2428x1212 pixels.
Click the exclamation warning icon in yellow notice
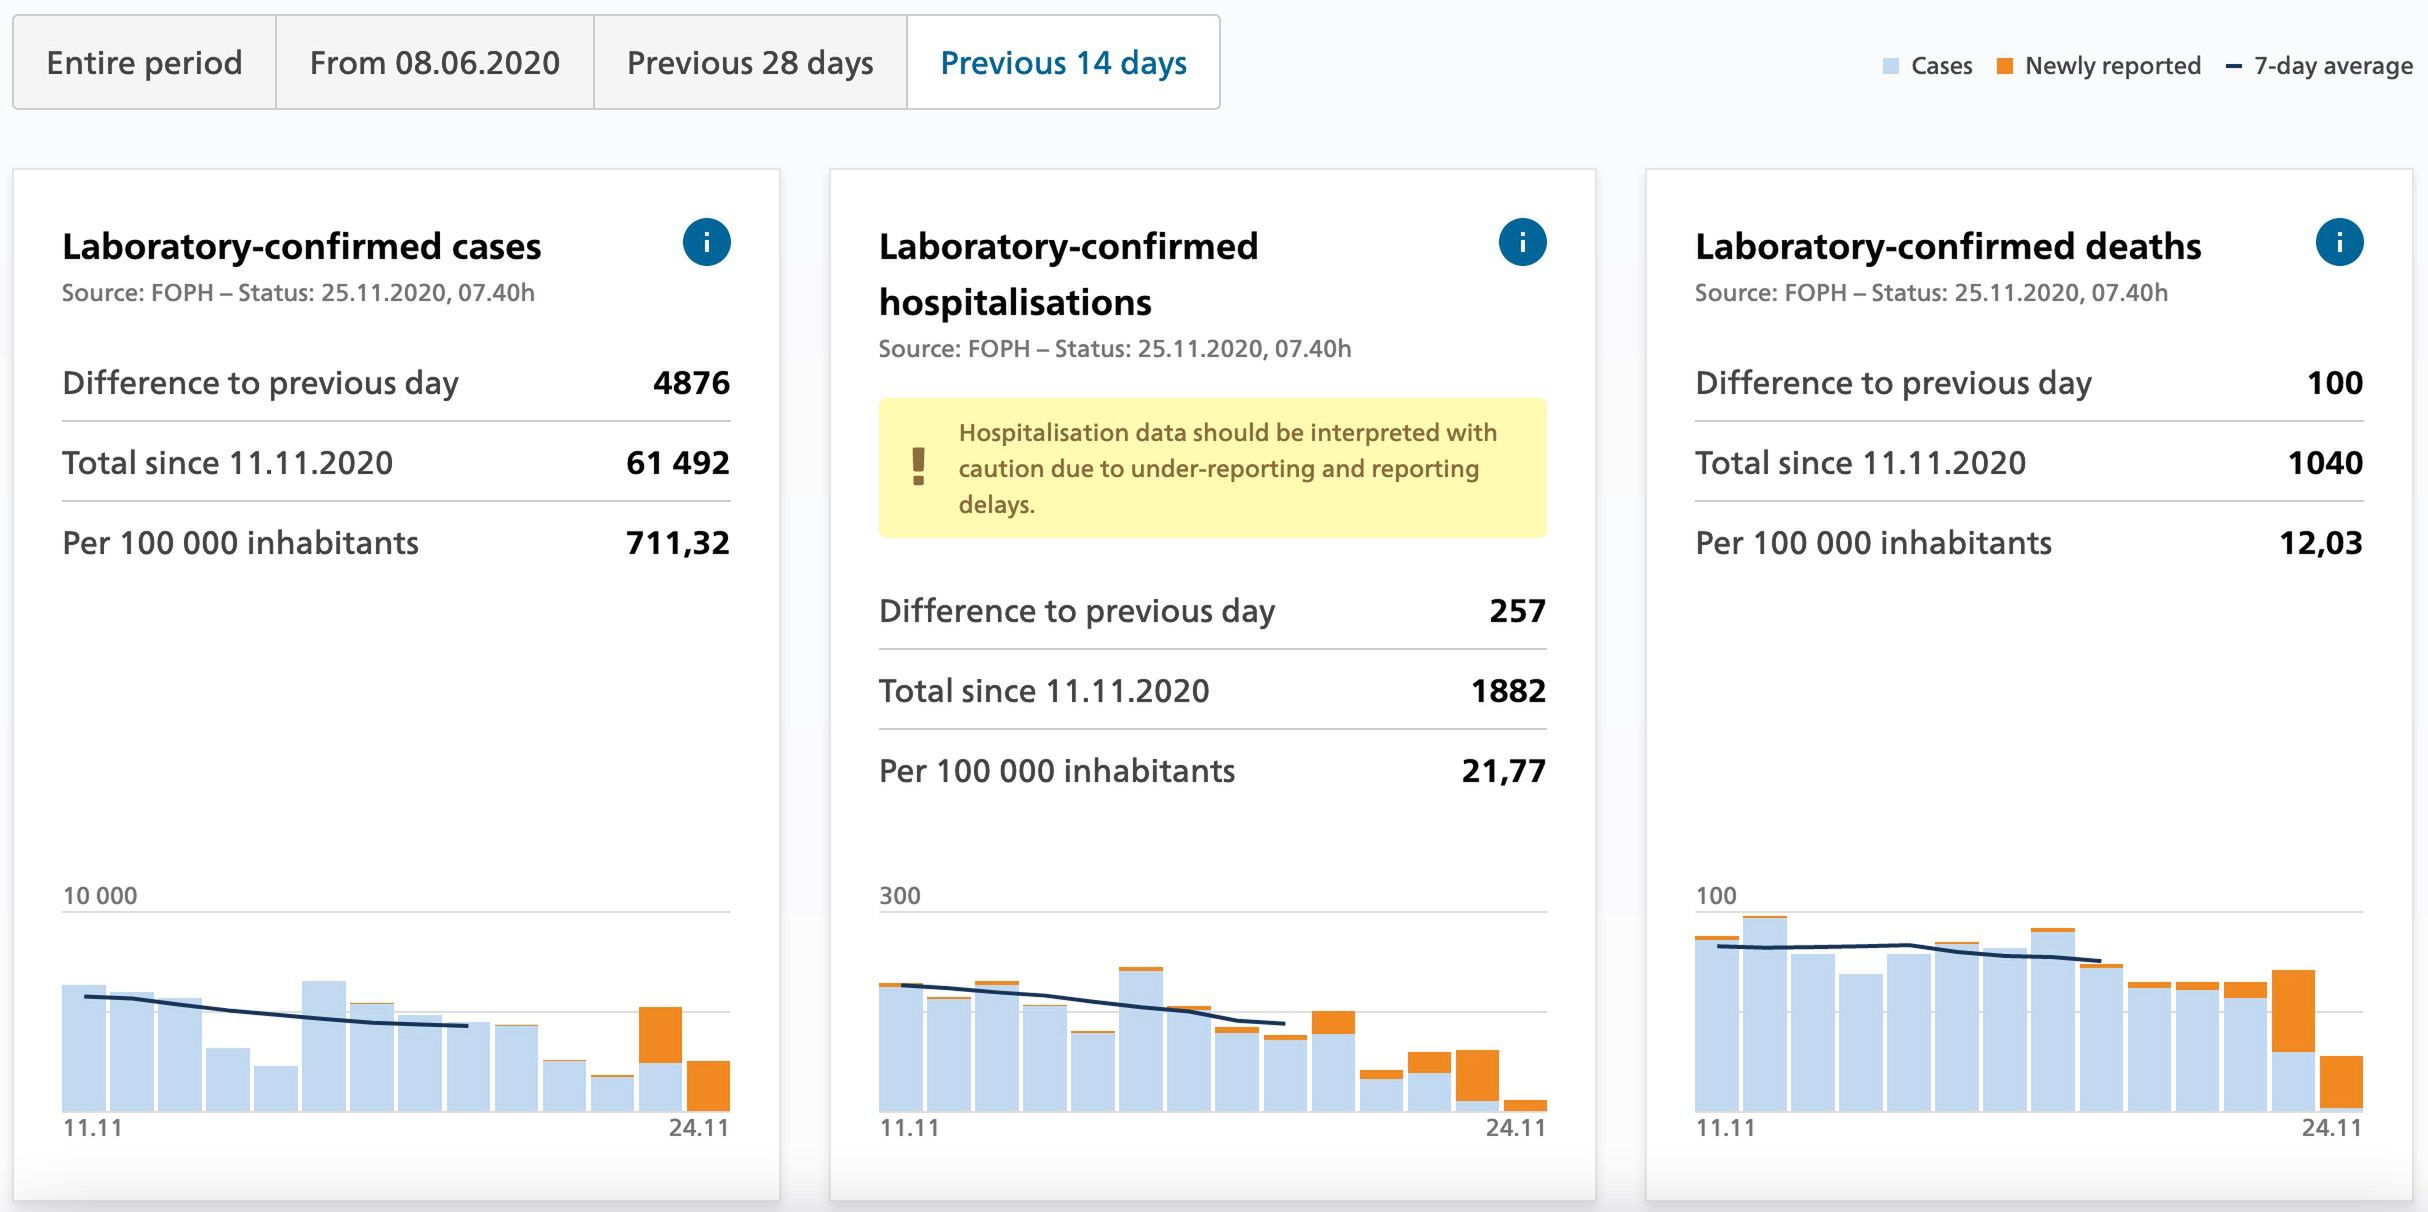[918, 467]
